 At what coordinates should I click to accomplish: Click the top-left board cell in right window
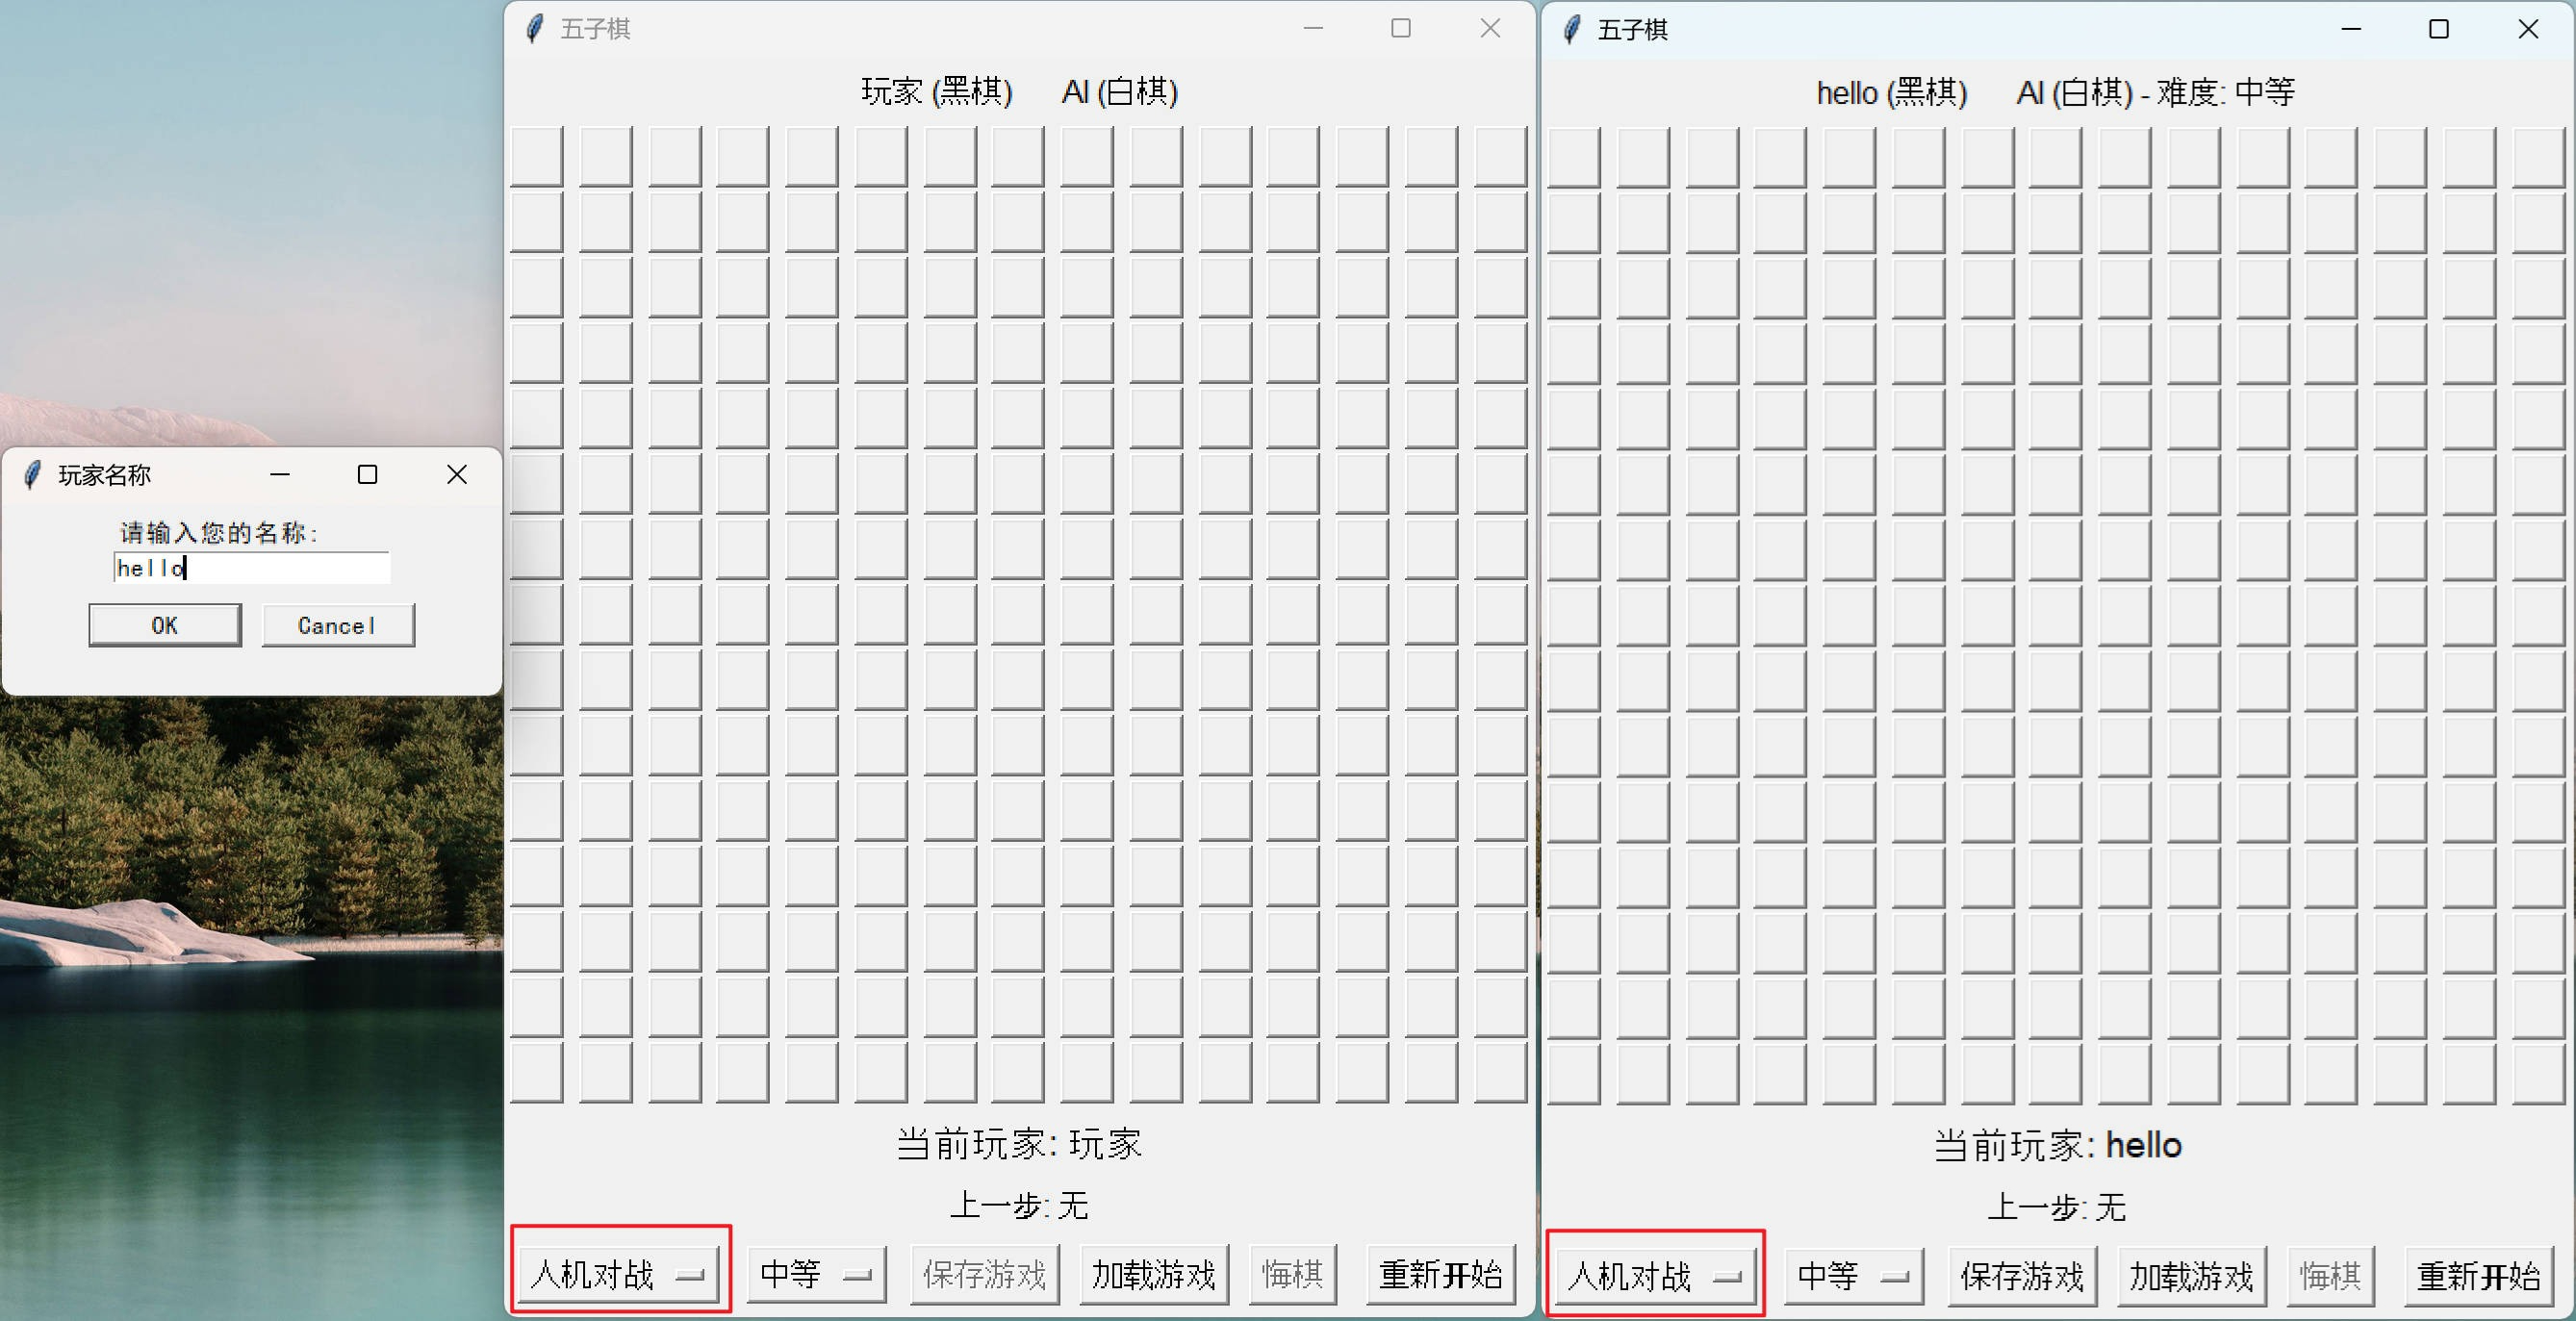tap(1573, 158)
